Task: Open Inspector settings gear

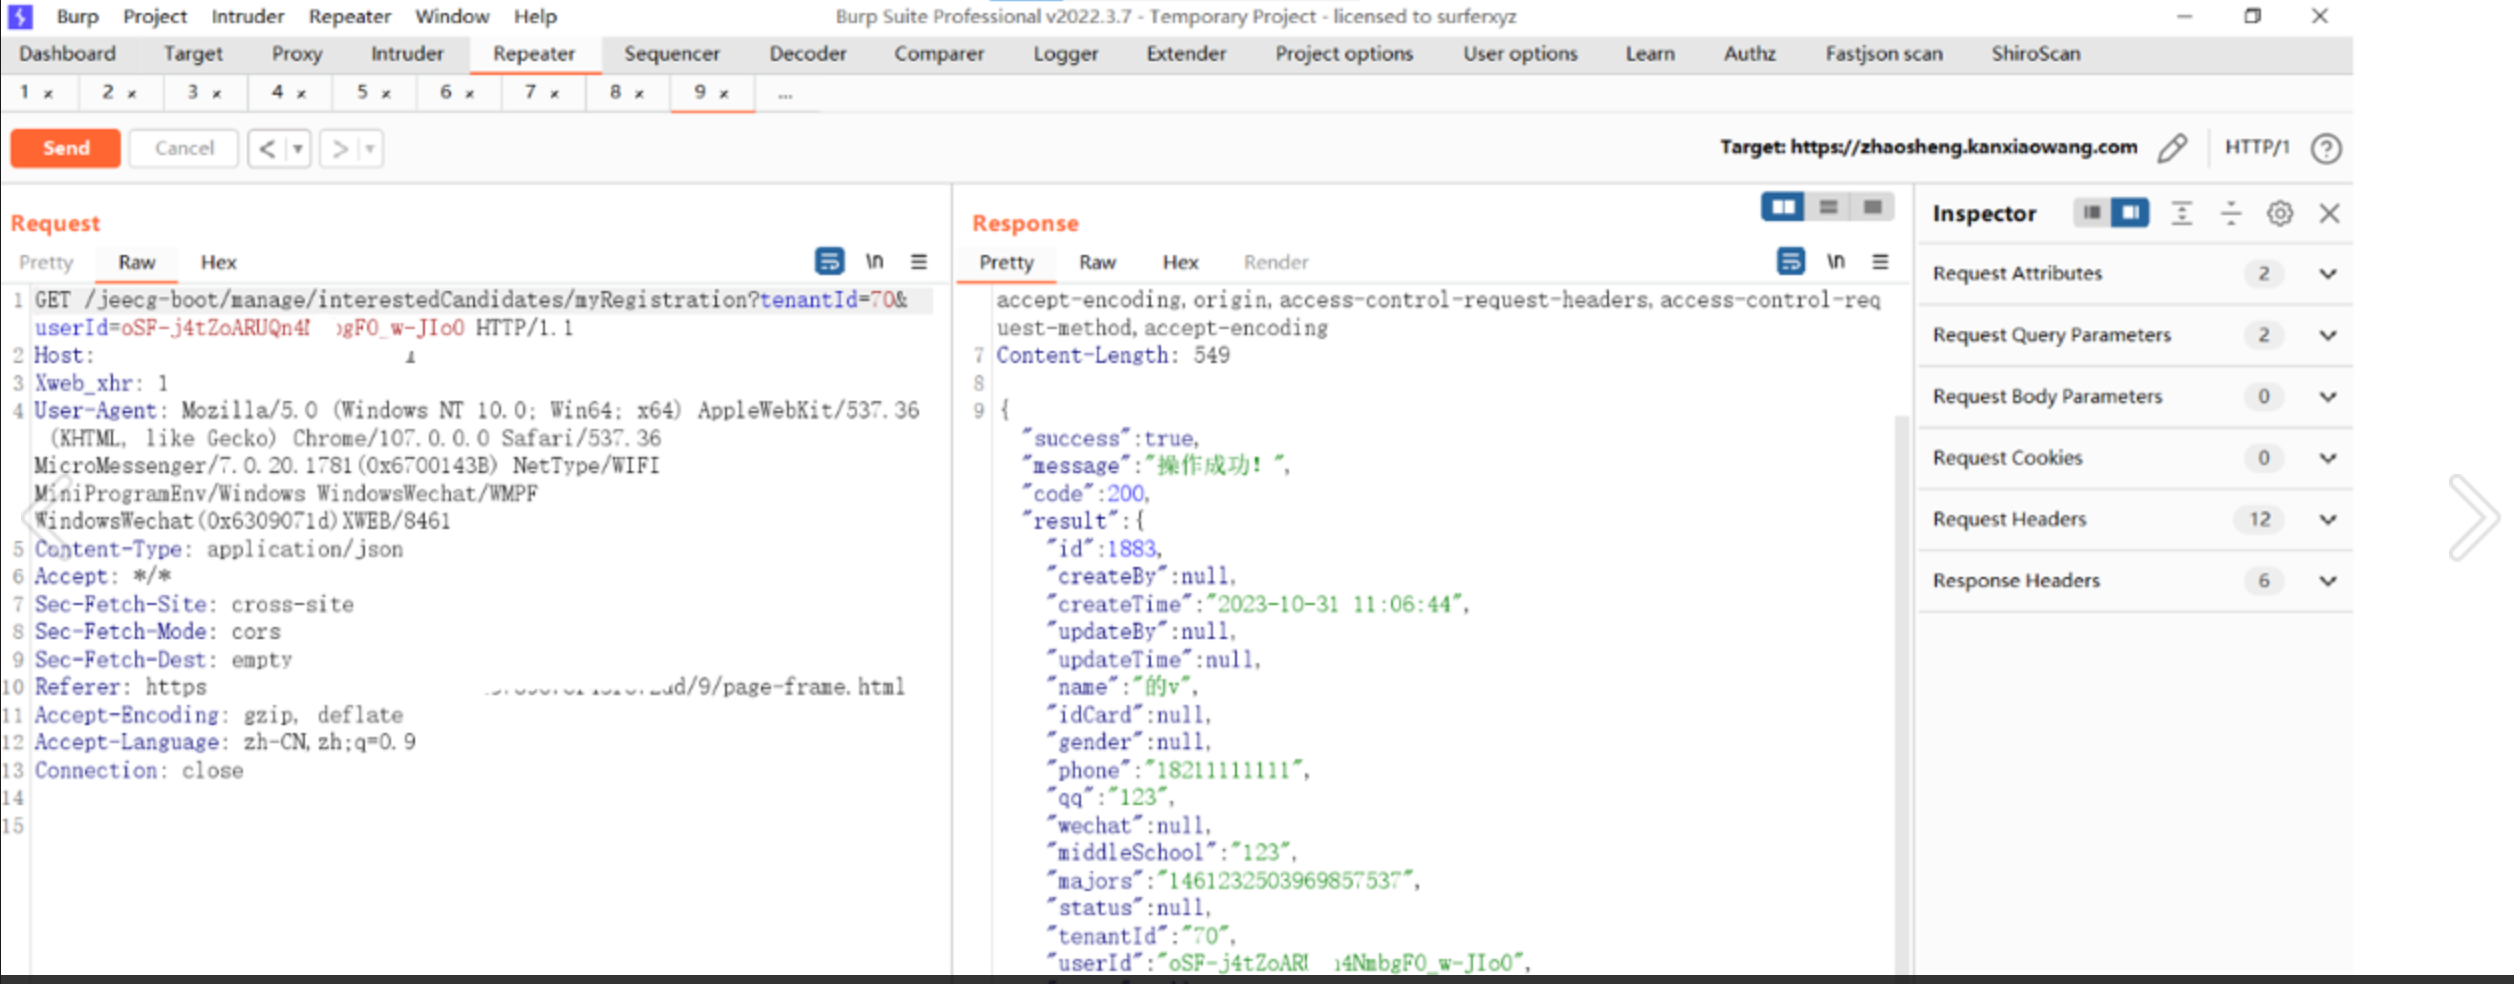Action: point(2280,213)
